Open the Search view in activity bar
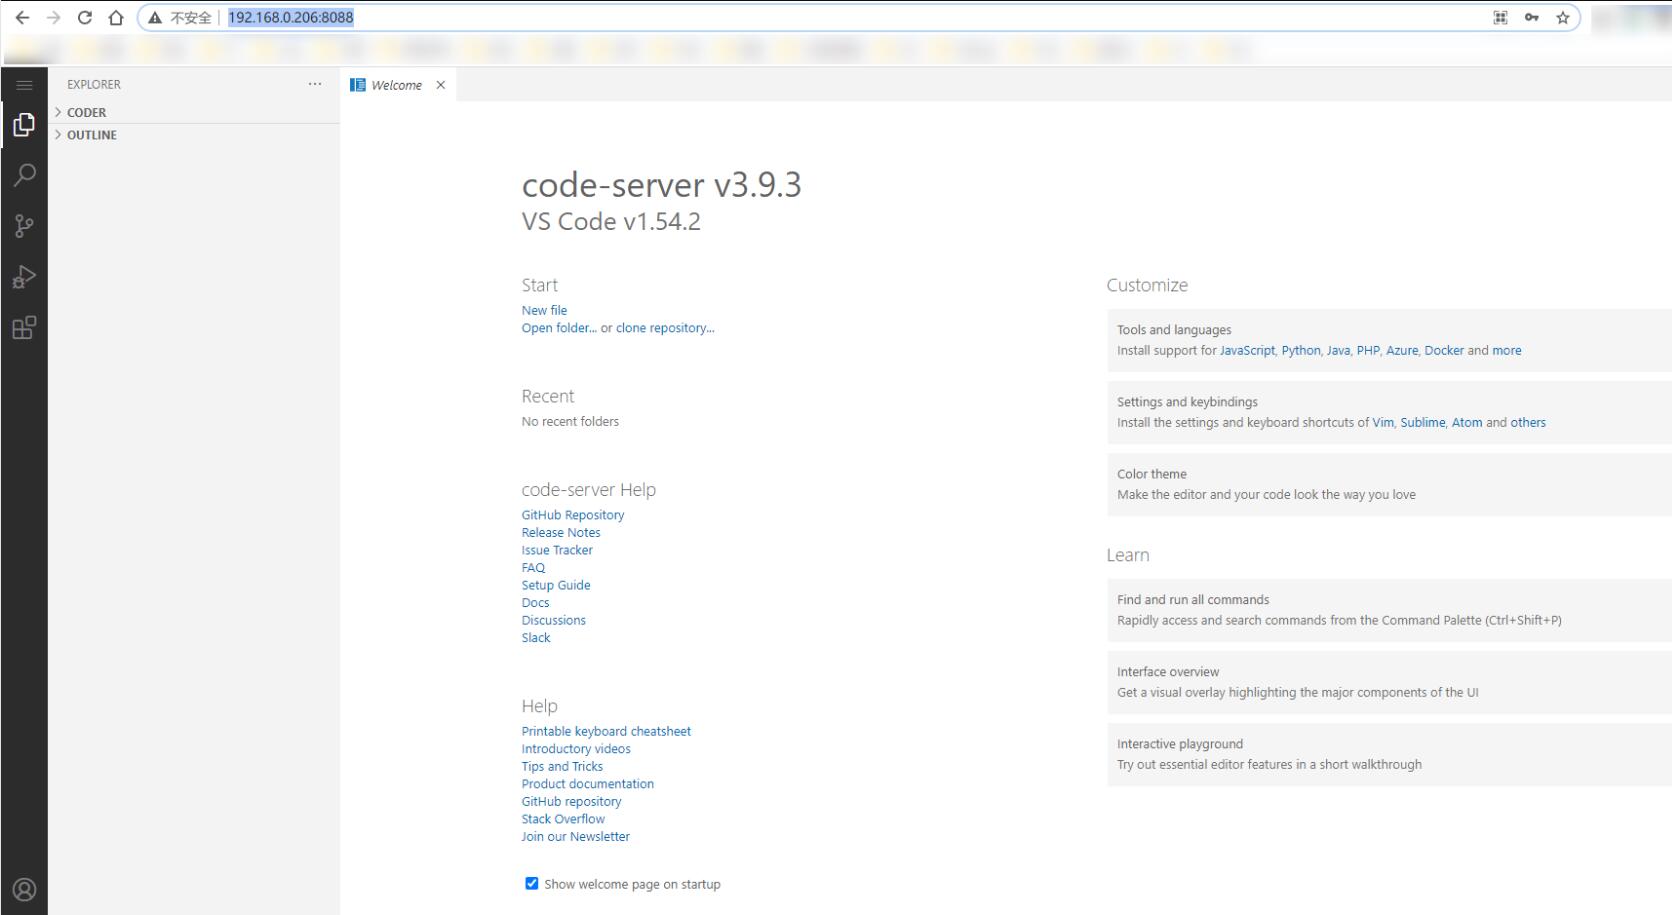Viewport: 1672px width, 915px height. 24,175
